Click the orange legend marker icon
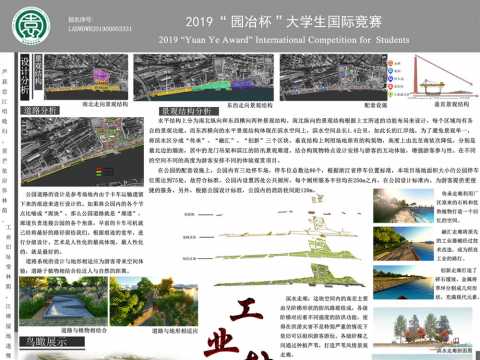The width and height of the screenshot is (480, 360). pyautogui.click(x=390, y=63)
